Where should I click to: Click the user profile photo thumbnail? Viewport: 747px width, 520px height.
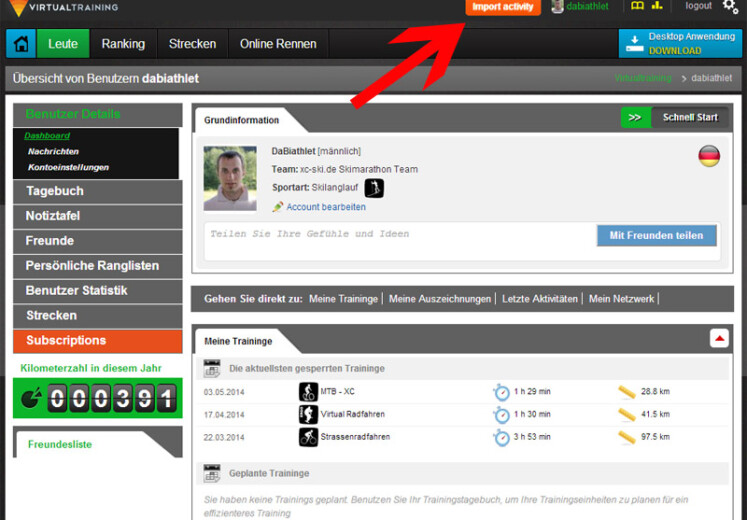pos(230,178)
